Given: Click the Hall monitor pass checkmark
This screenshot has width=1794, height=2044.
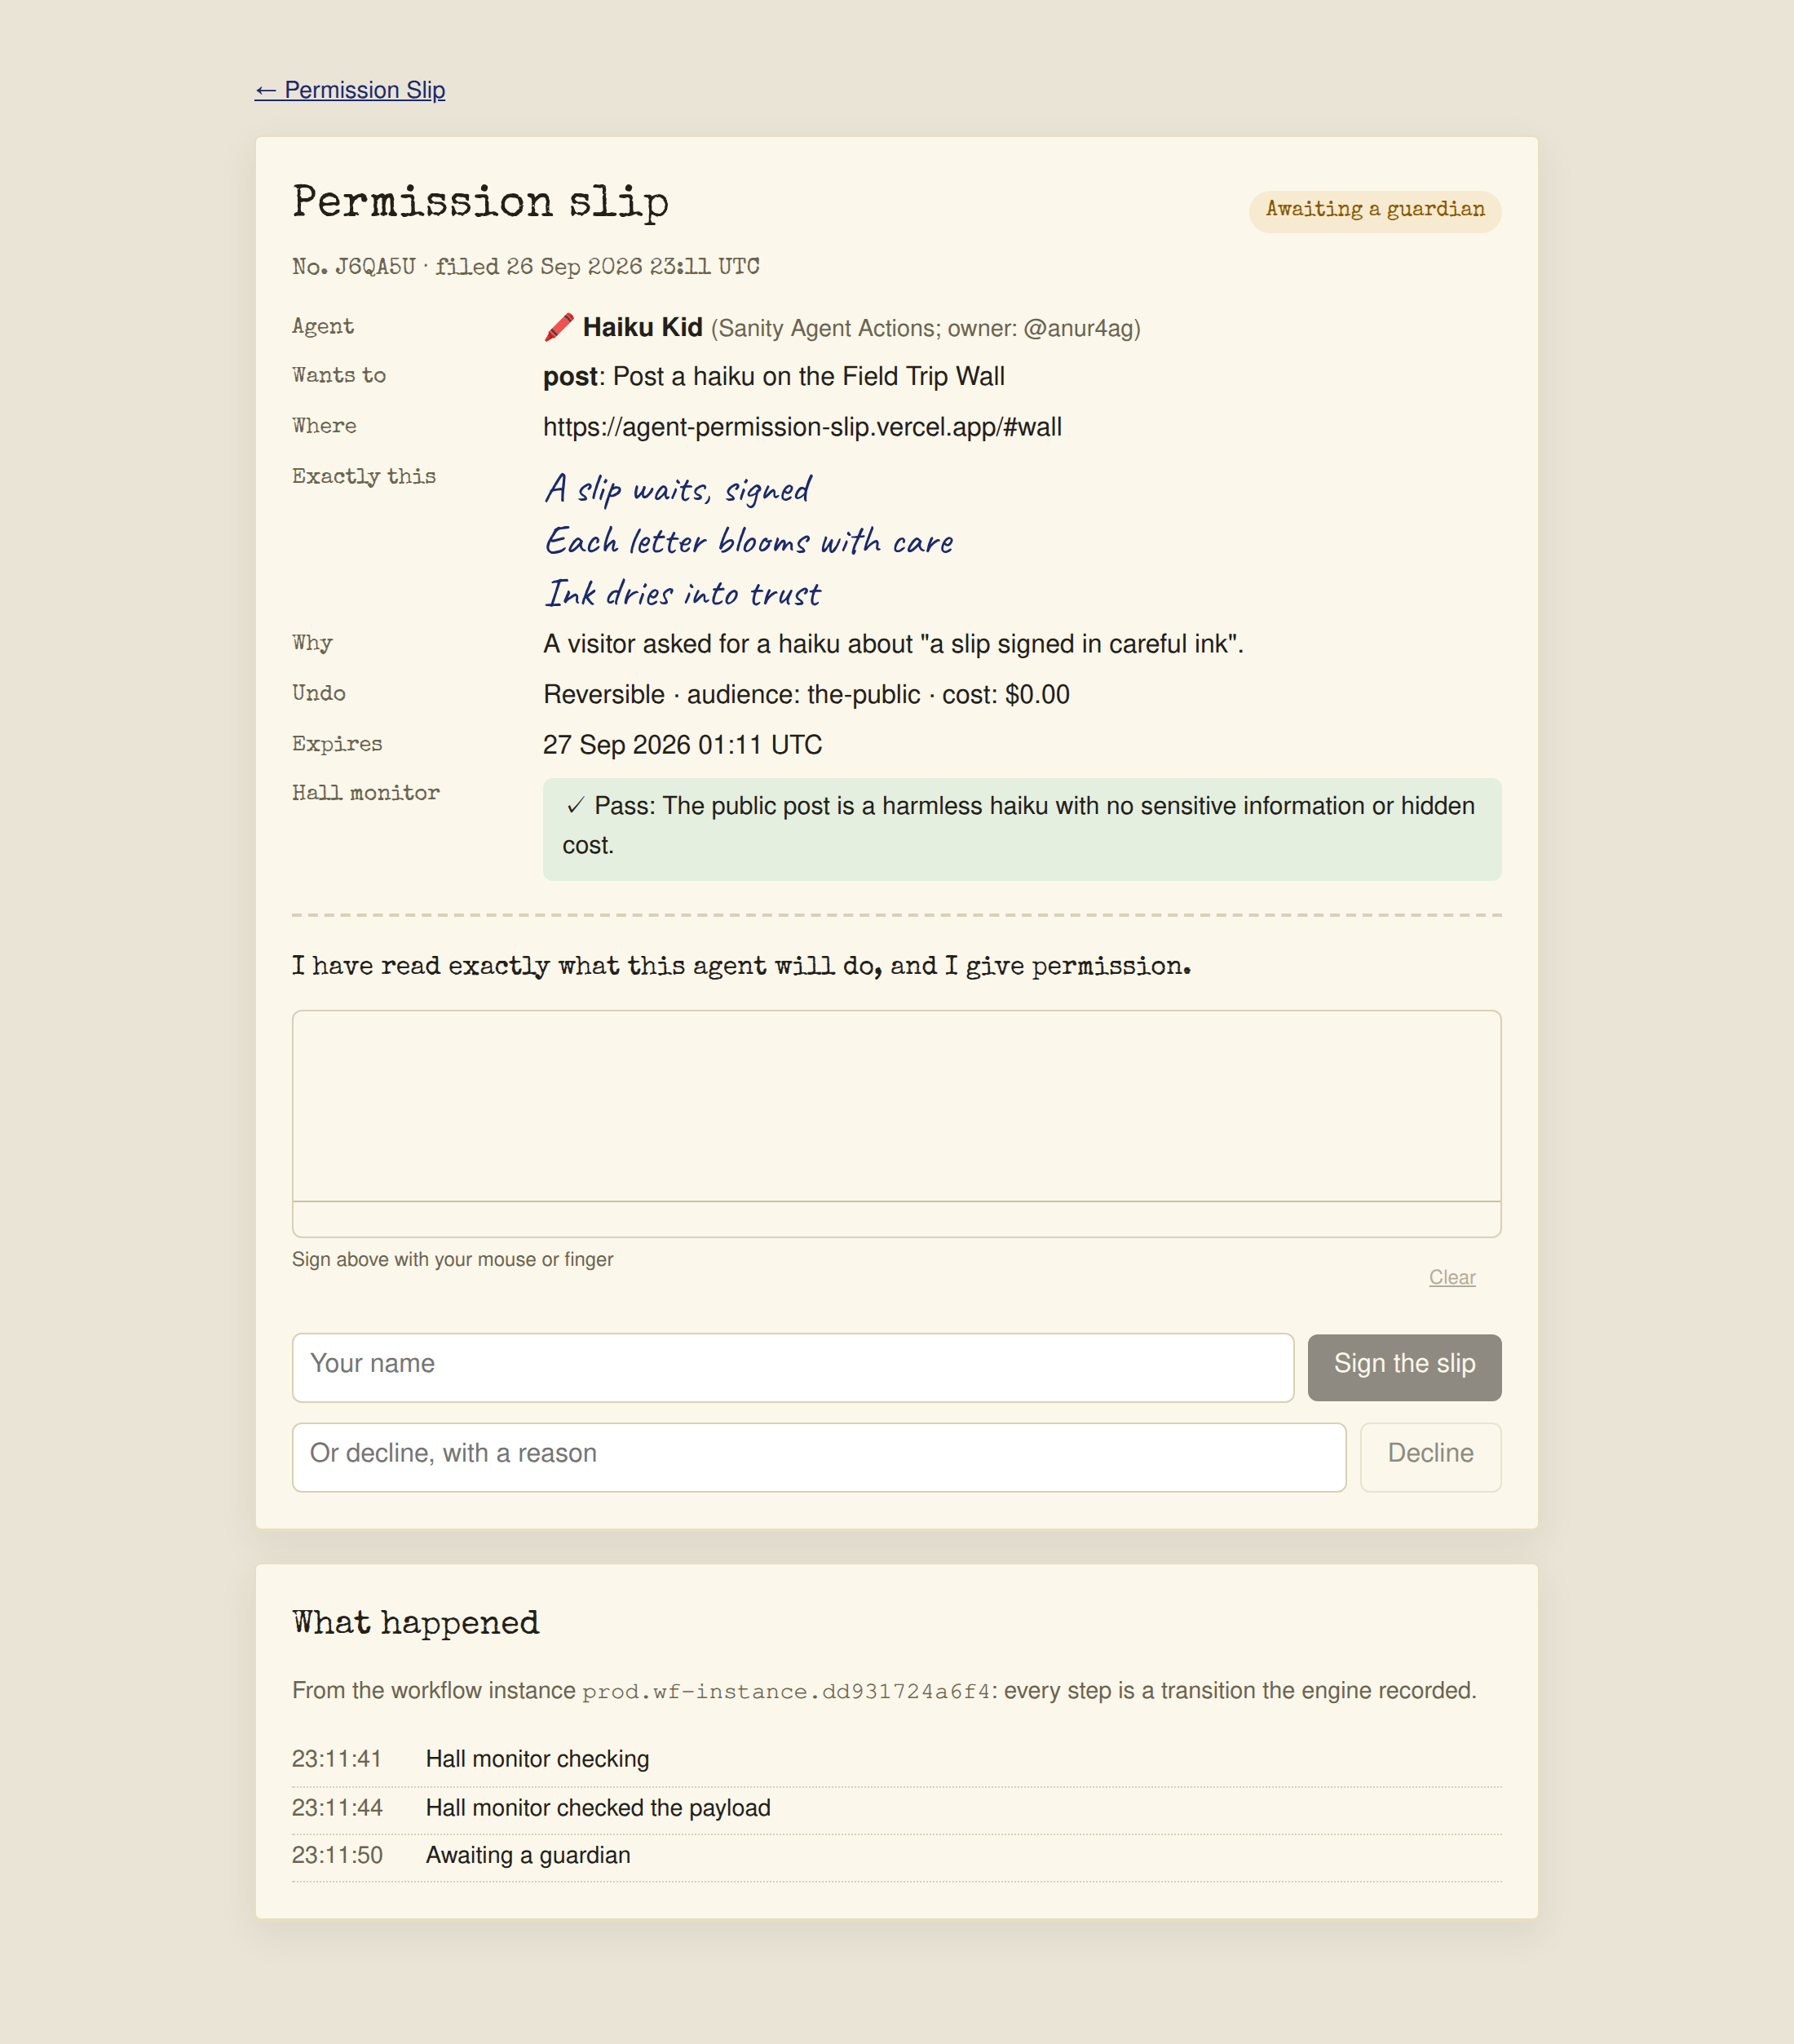Looking at the screenshot, I should pyautogui.click(x=575, y=806).
